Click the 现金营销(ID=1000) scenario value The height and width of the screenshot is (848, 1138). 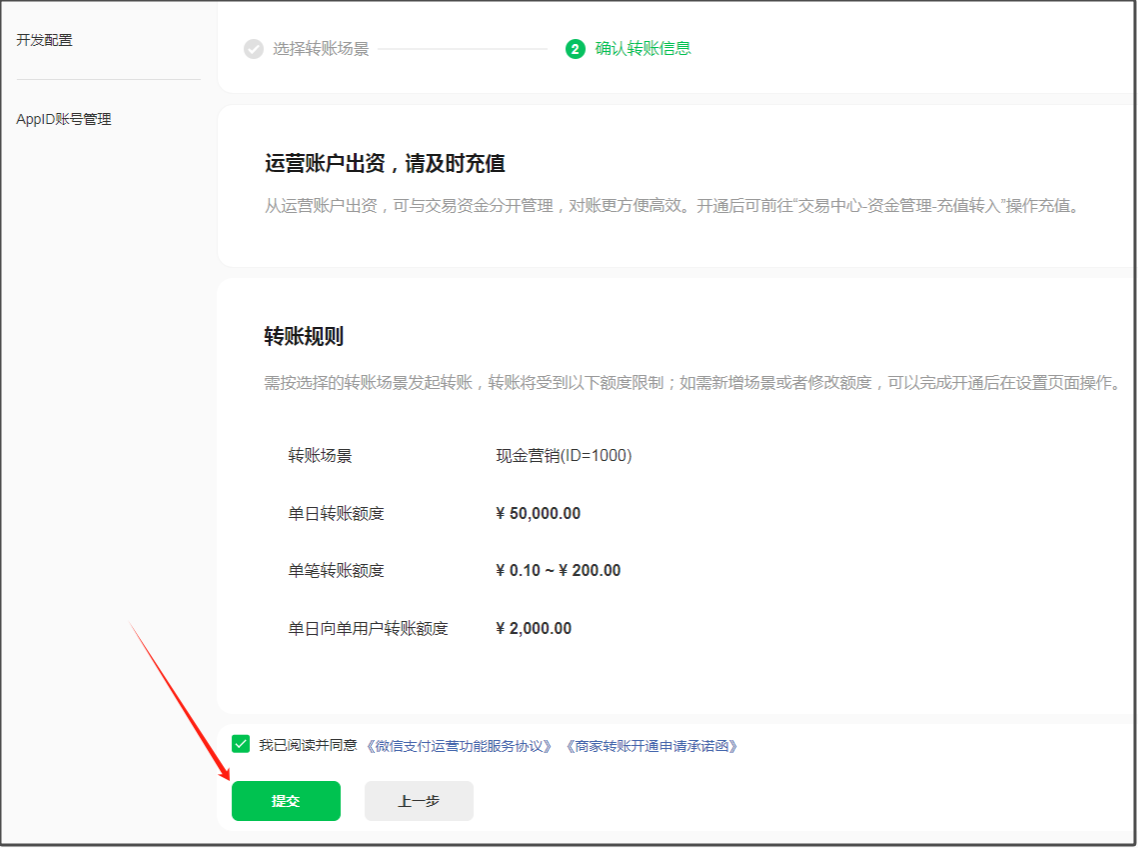click(x=564, y=456)
